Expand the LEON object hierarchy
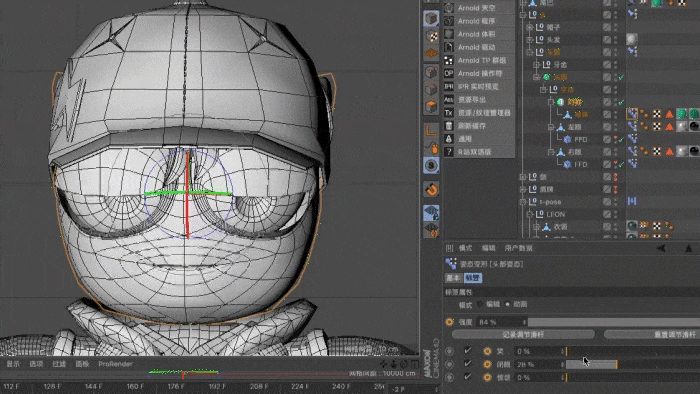Viewport: 700px width, 394px height. click(x=529, y=215)
